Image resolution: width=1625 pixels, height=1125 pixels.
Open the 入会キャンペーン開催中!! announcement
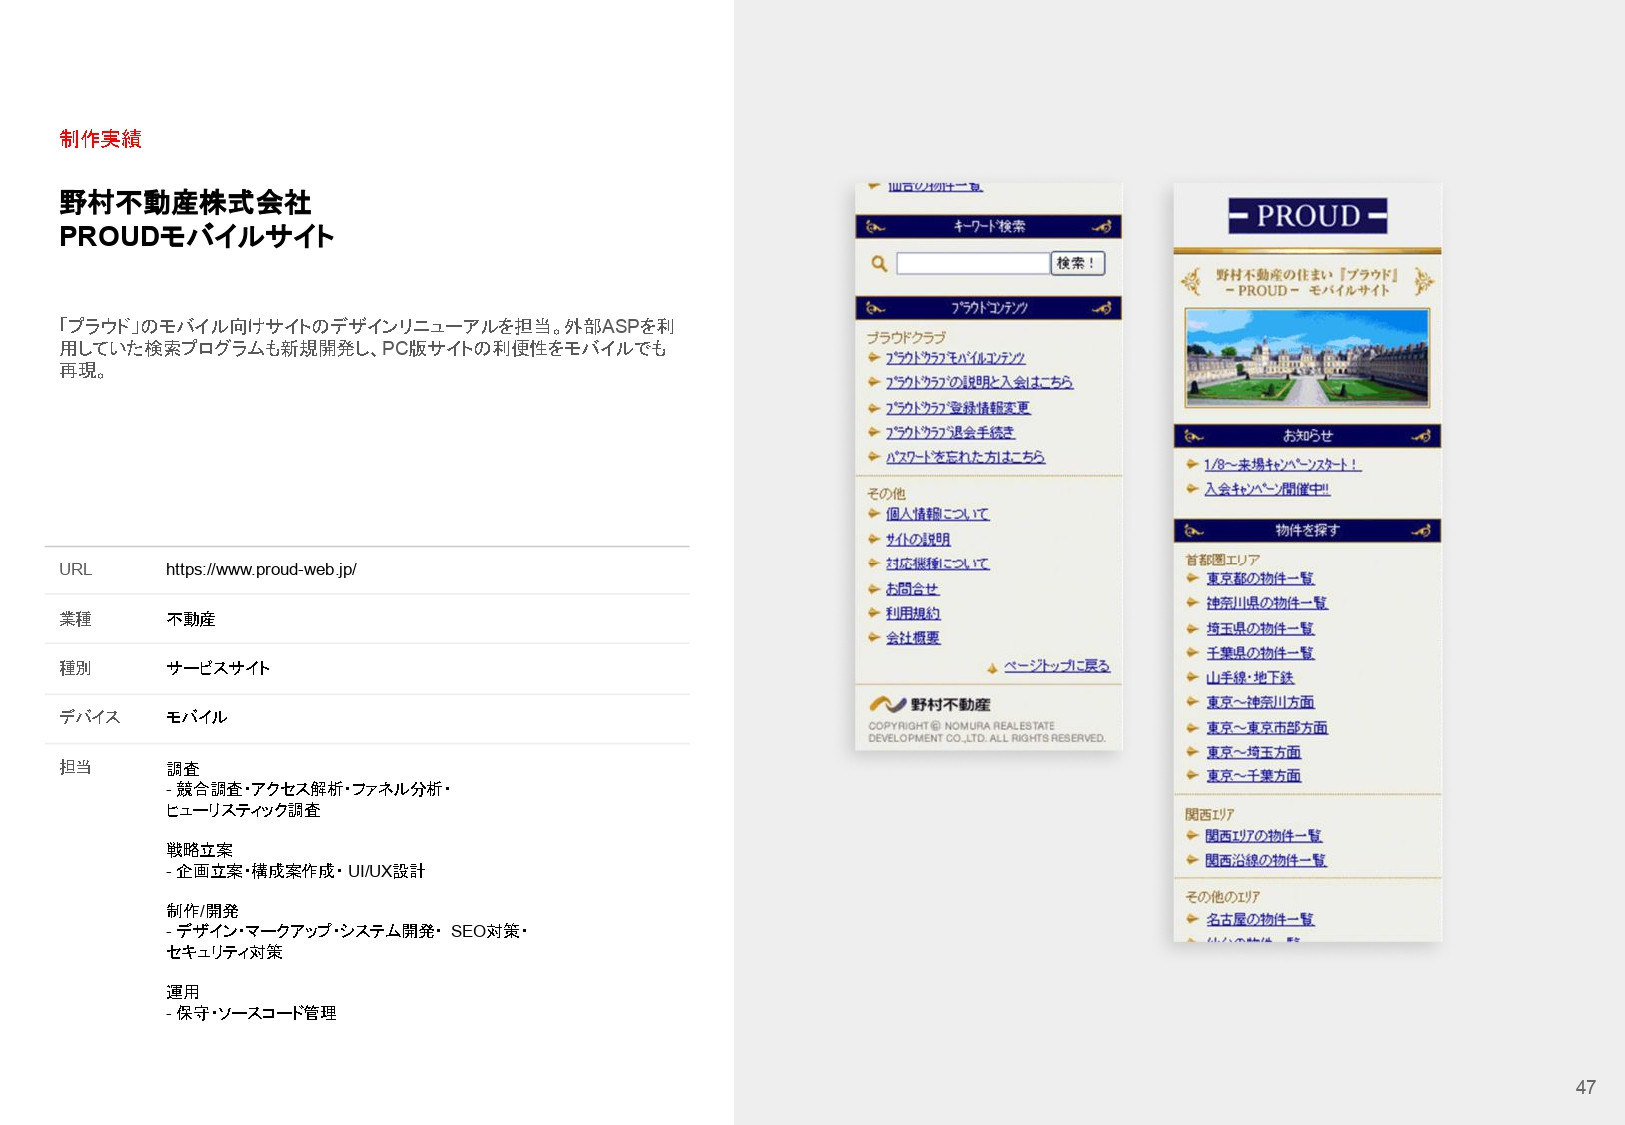(1269, 488)
